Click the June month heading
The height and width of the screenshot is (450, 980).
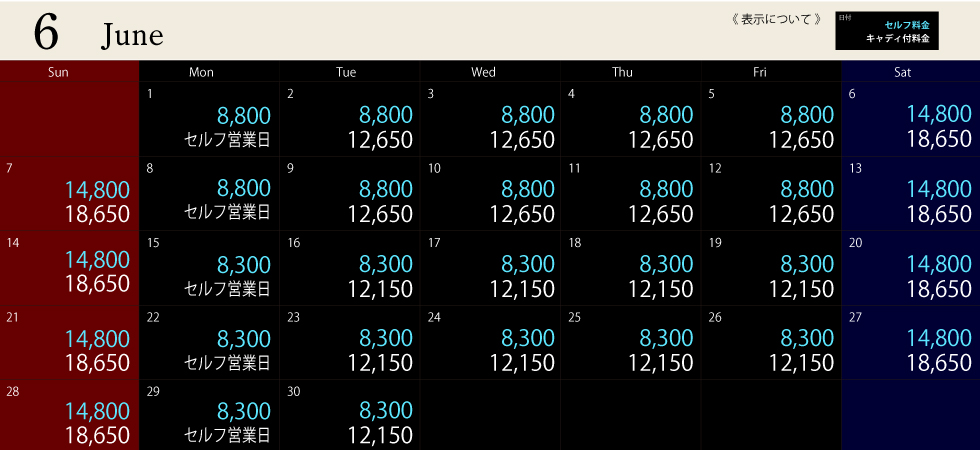pyautogui.click(x=131, y=37)
